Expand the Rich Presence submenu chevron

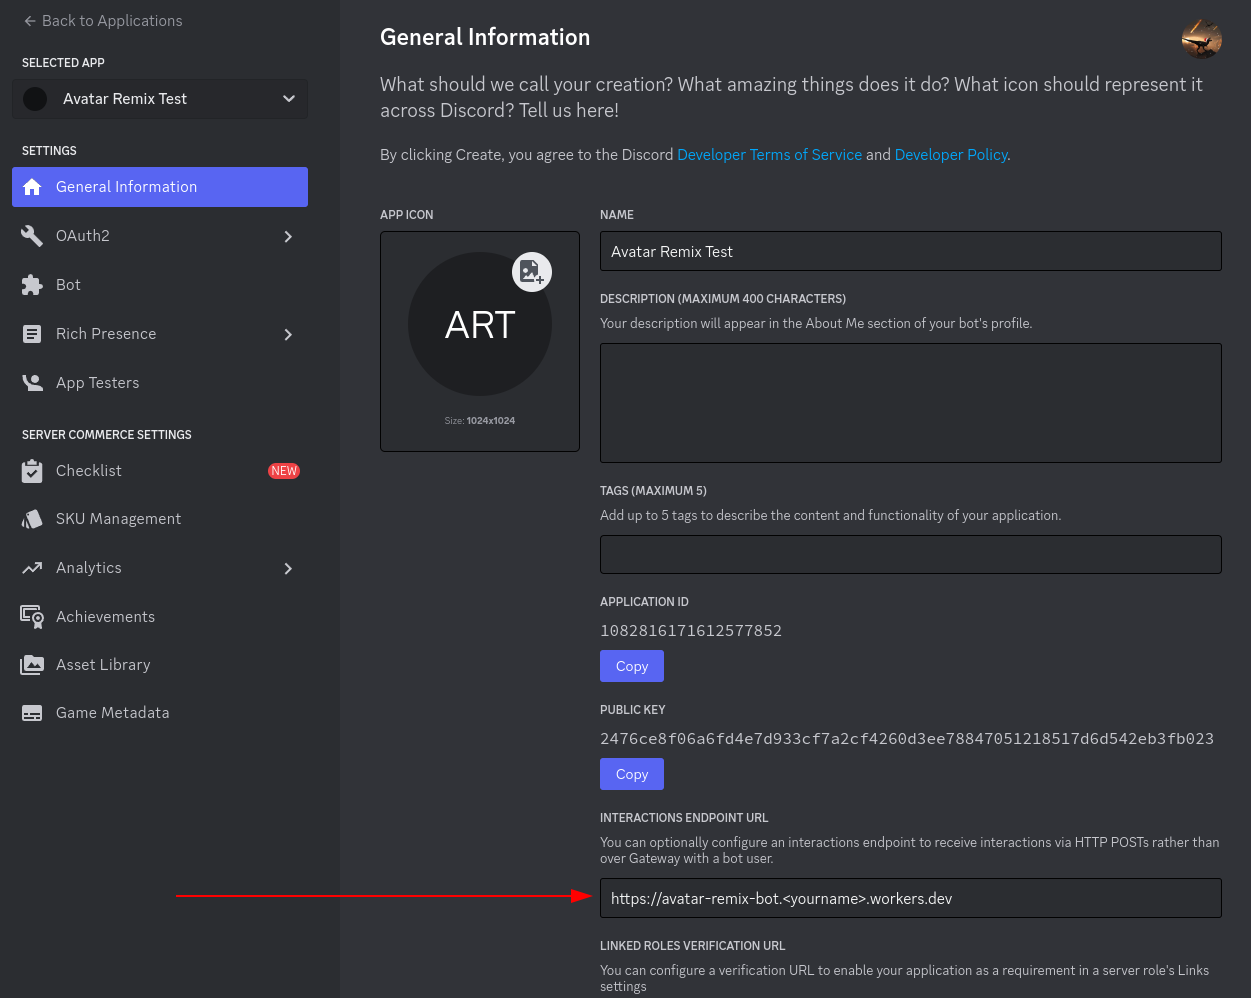288,335
